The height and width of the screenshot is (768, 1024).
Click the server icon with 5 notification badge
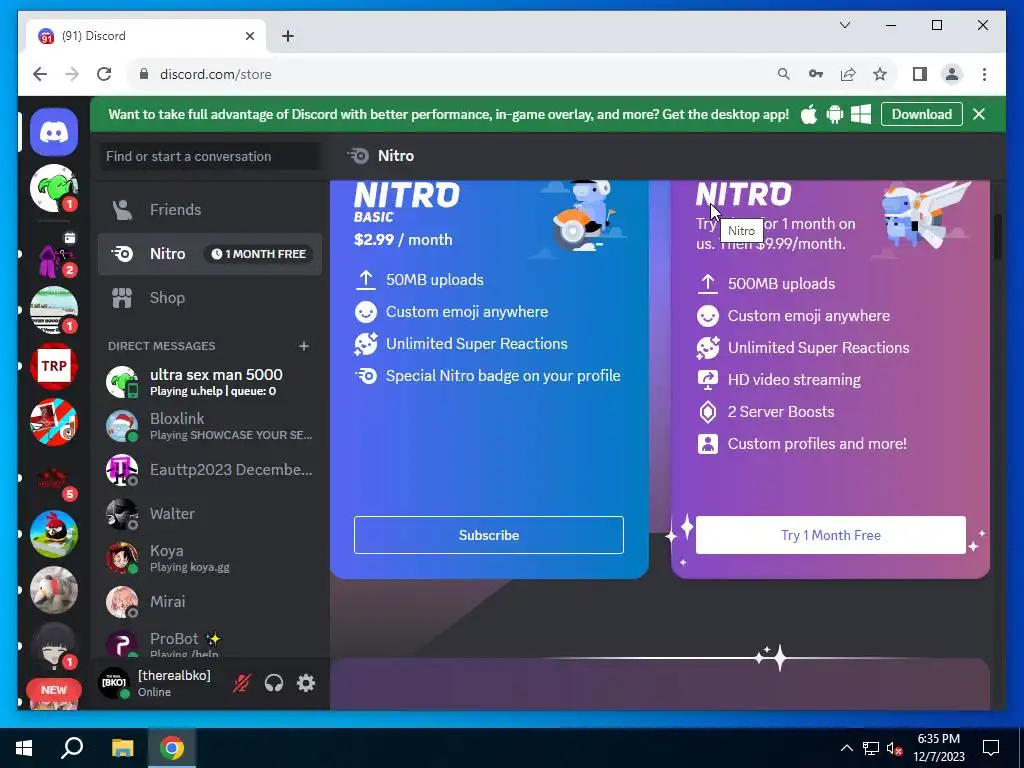click(54, 482)
